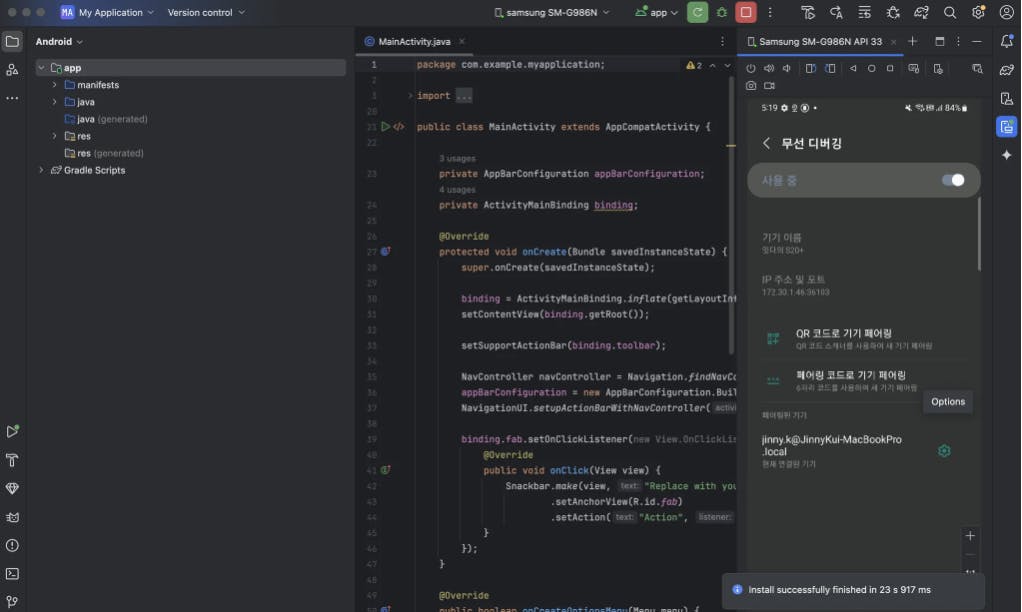The width and height of the screenshot is (1022, 612).
Task: Open Running Devices panel options kebab menu
Action: (958, 42)
